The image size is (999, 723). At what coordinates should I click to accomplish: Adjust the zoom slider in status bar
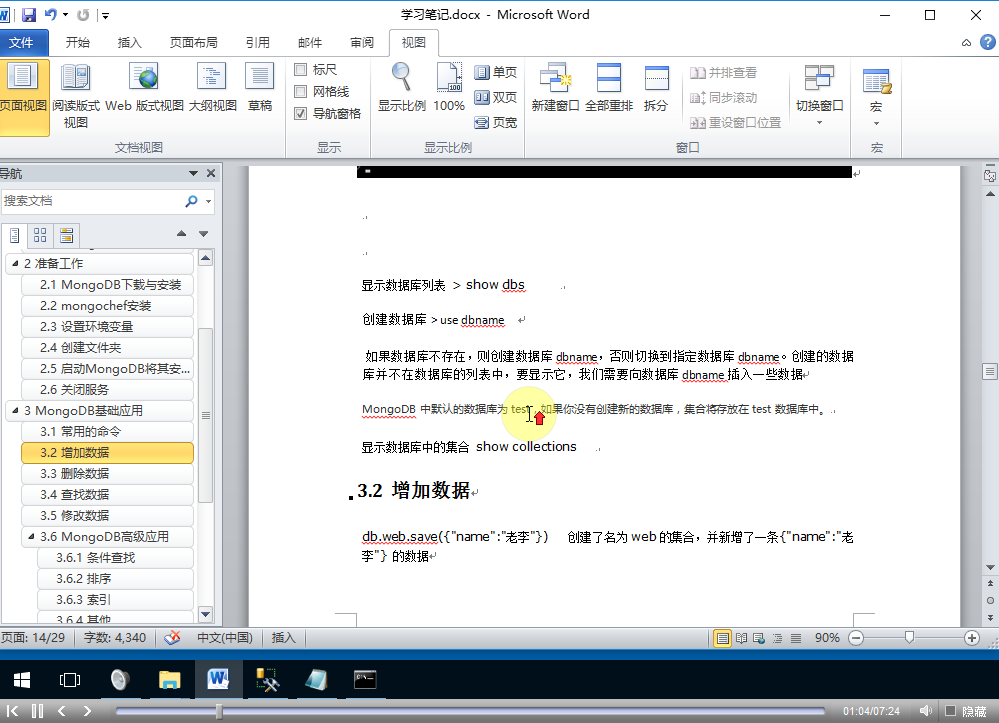tap(909, 638)
